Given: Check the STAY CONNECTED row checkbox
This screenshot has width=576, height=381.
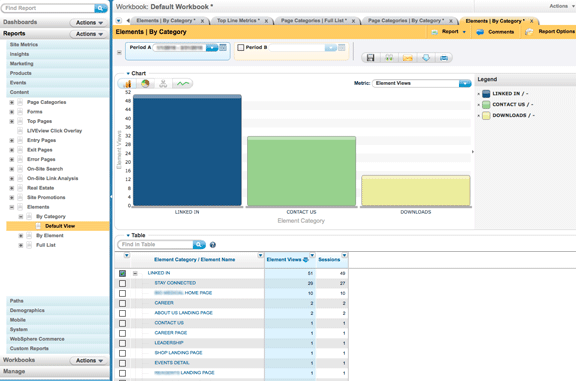Looking at the screenshot, I should pyautogui.click(x=122, y=283).
